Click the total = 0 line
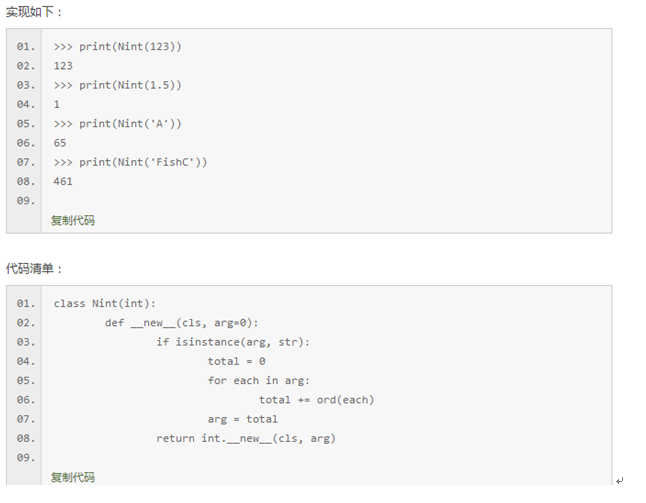This screenshot has height=503, width=646. [236, 361]
